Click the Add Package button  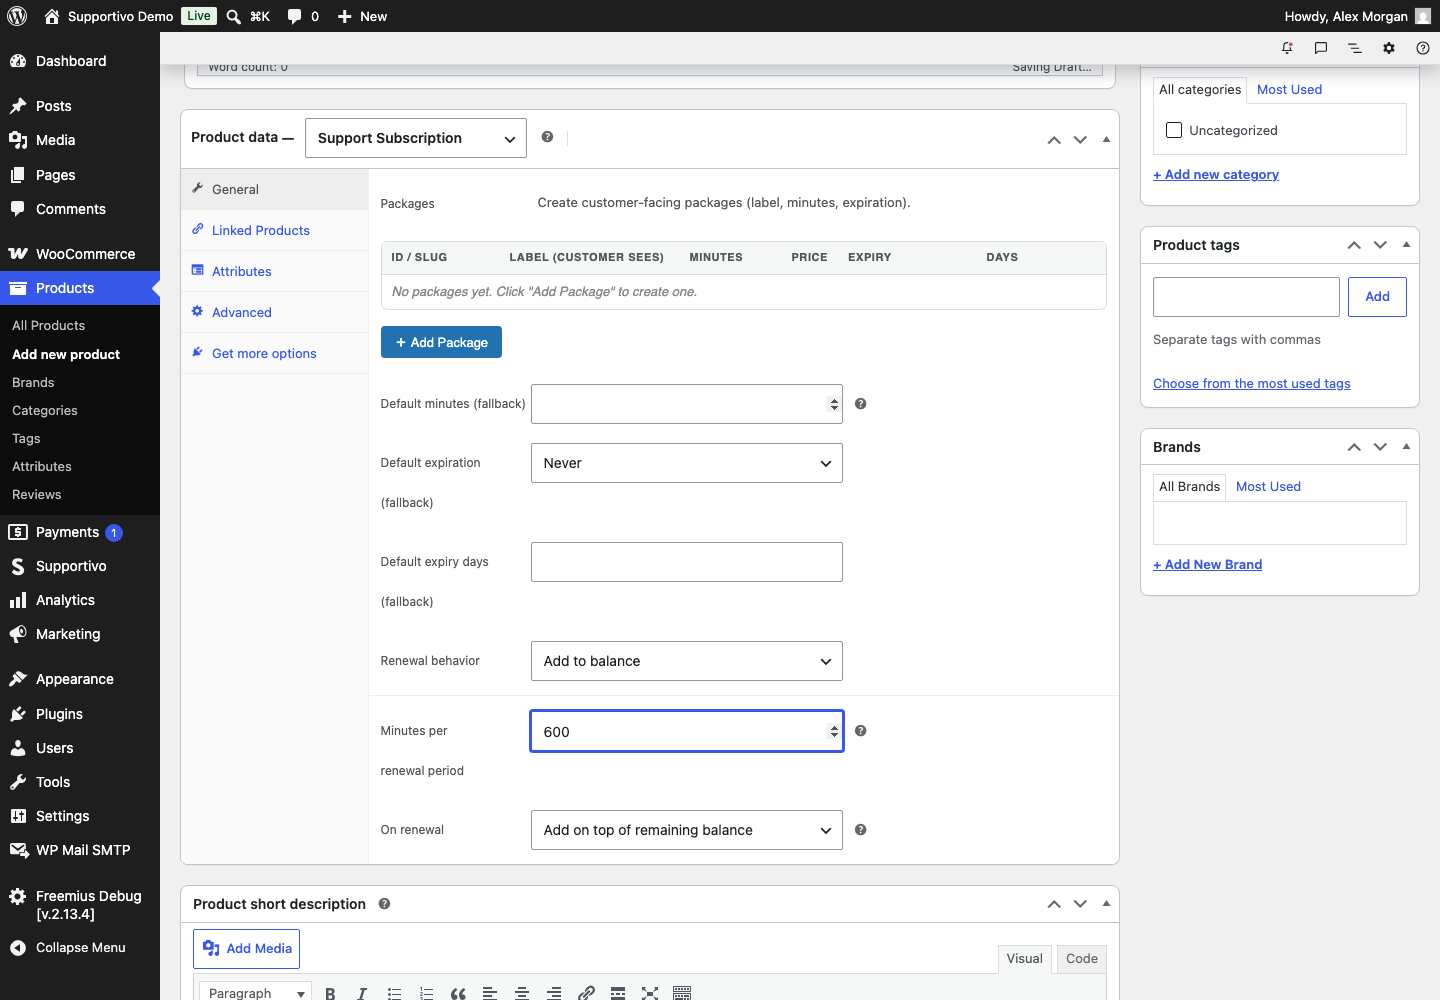441,342
